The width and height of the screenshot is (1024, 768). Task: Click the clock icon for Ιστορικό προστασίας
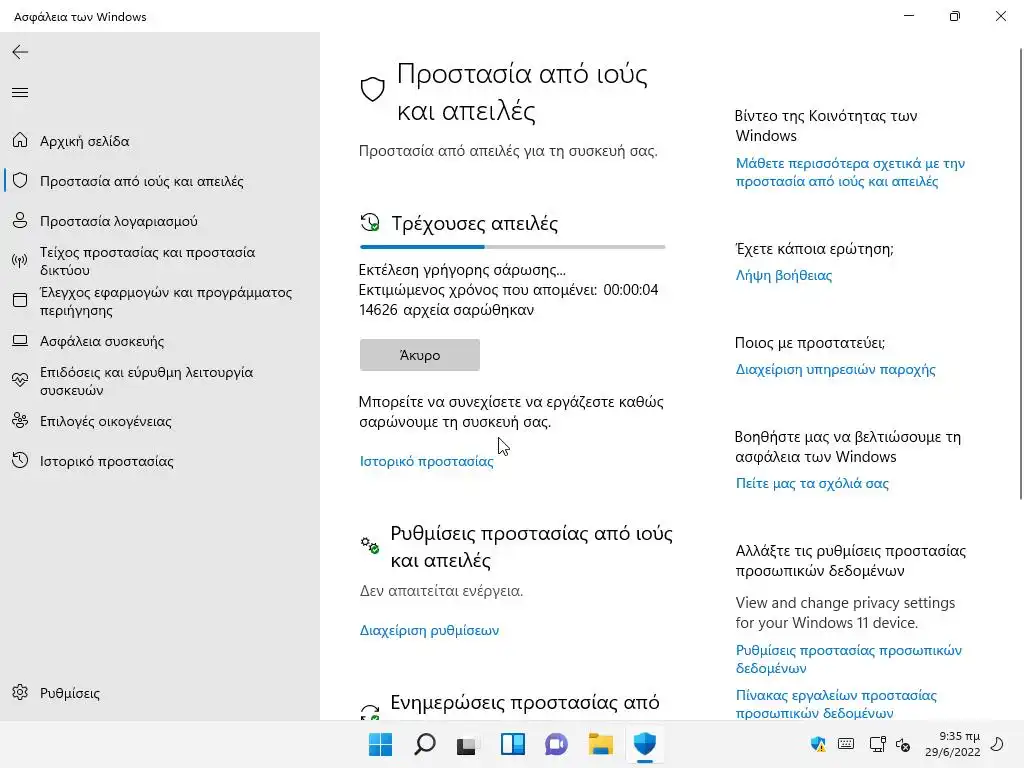coord(20,460)
